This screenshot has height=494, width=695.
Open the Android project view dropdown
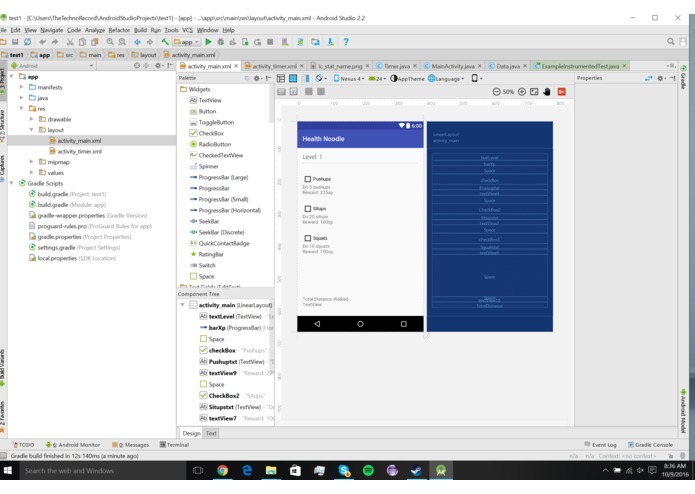point(51,66)
